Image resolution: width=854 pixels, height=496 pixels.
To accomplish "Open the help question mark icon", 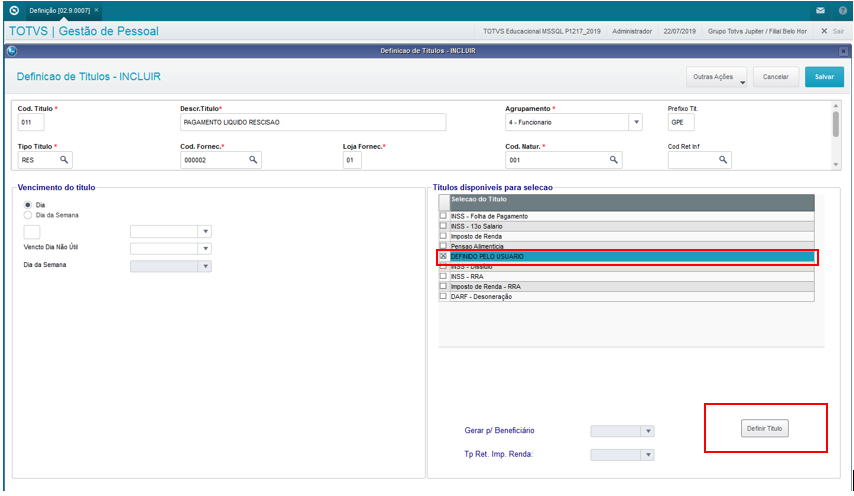I will (843, 10).
